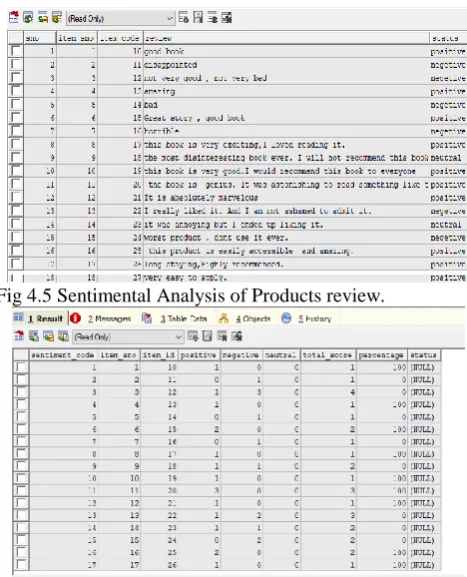The height and width of the screenshot is (577, 467).
Task: Click the Objects tab tree icon
Action: tap(223, 318)
